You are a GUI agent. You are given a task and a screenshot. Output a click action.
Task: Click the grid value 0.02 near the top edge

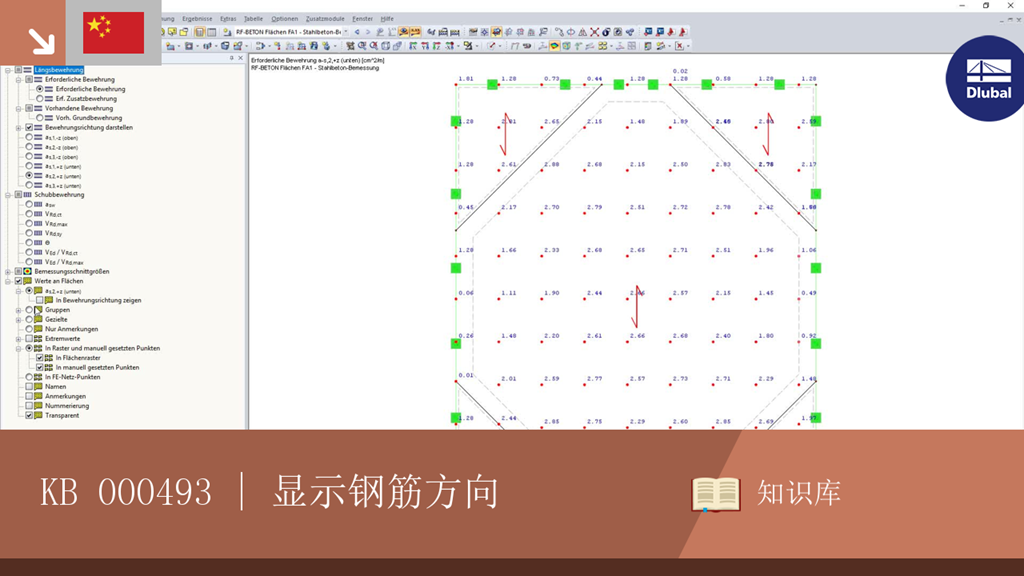click(680, 71)
